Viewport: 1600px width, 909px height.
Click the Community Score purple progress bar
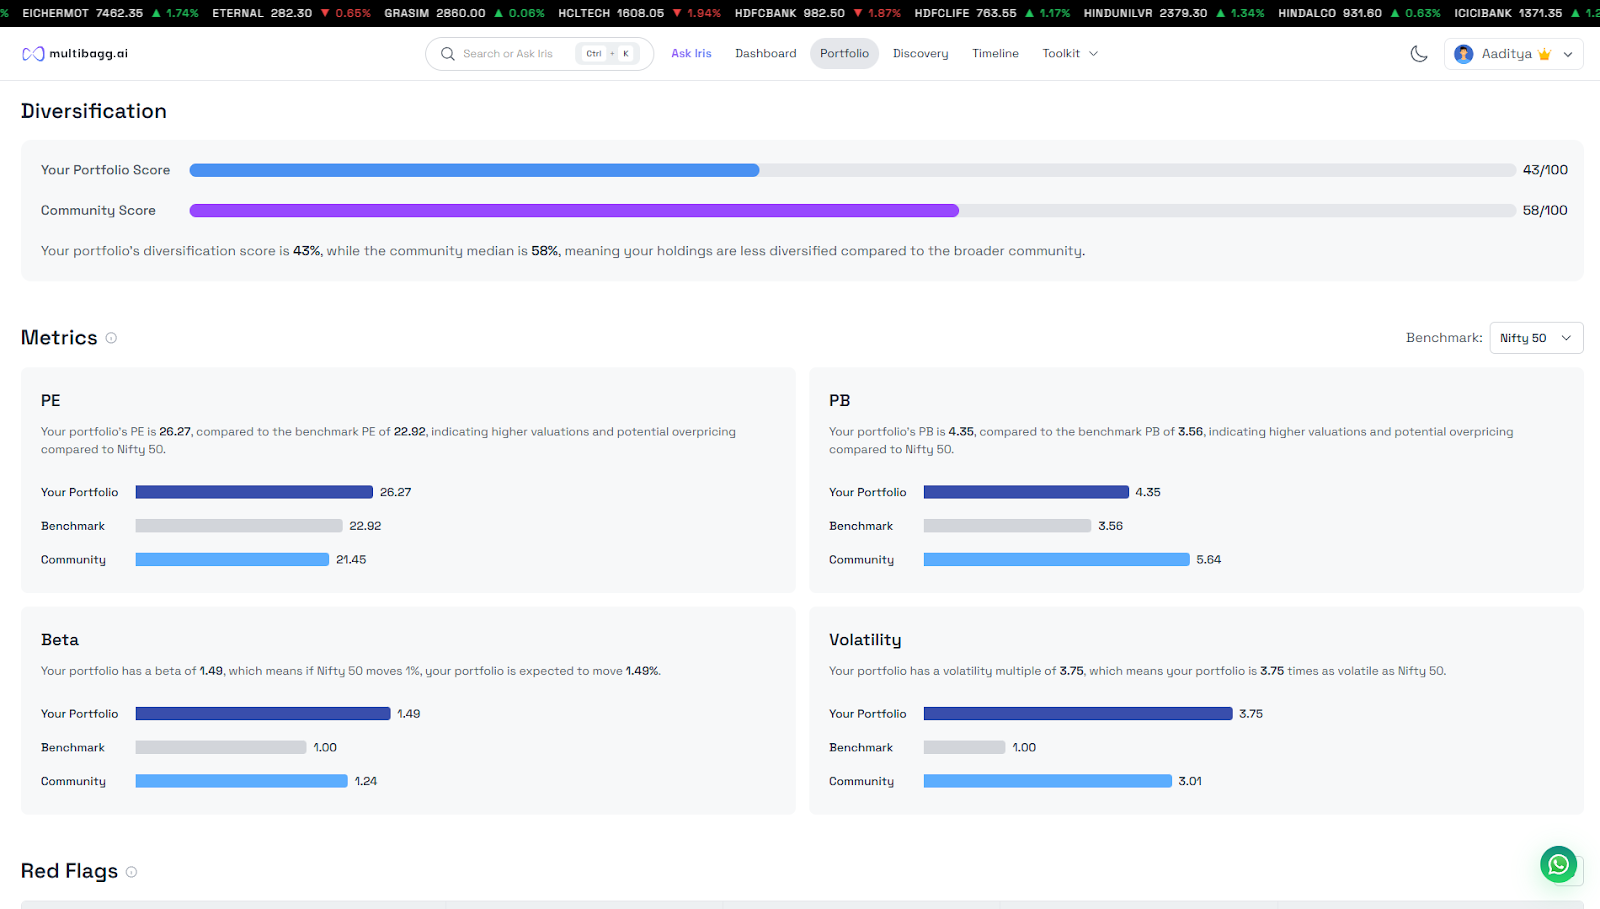click(574, 210)
